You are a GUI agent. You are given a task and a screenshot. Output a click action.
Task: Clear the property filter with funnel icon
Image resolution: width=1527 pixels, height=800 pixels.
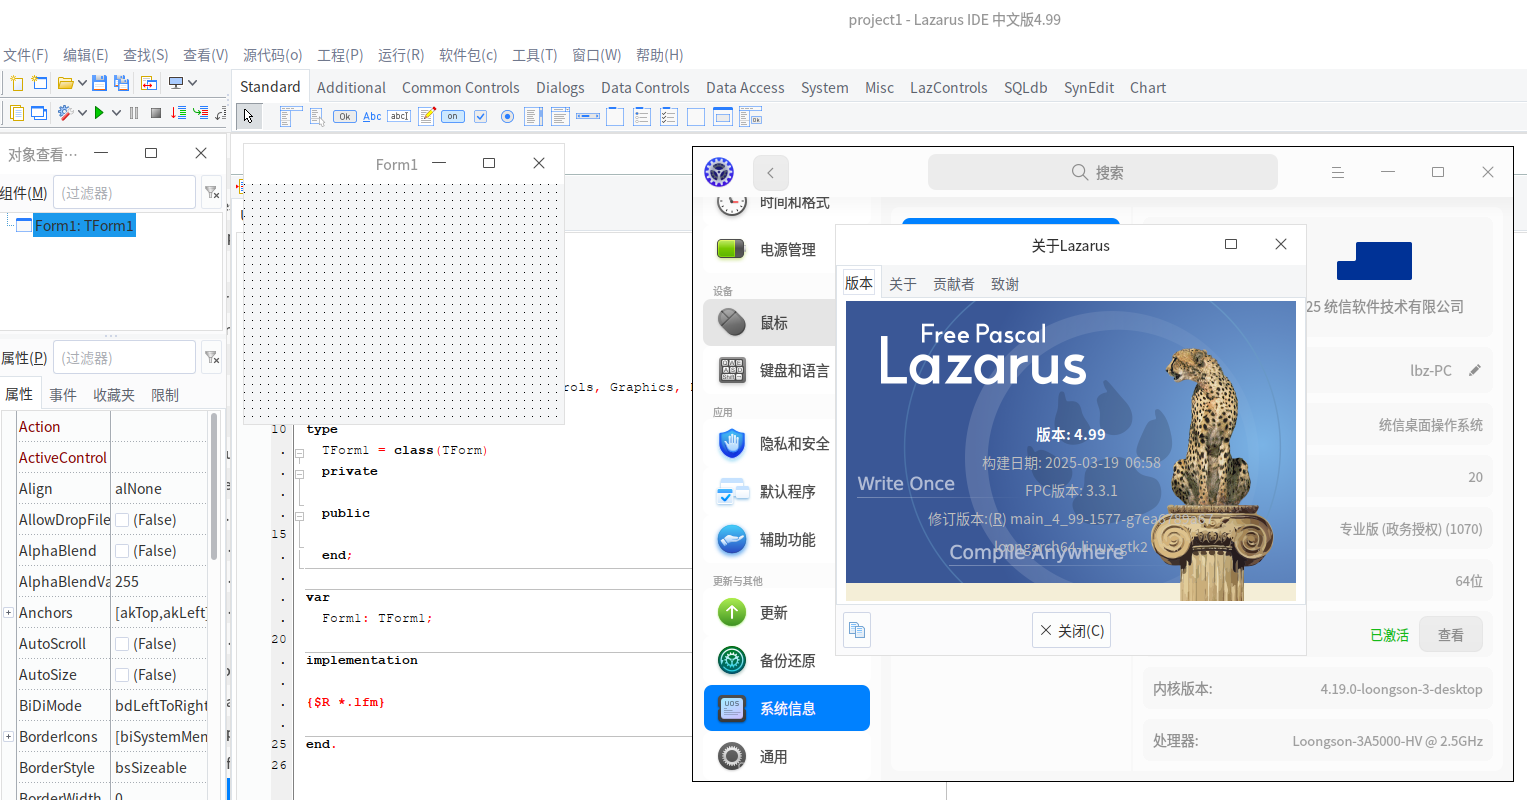(212, 357)
